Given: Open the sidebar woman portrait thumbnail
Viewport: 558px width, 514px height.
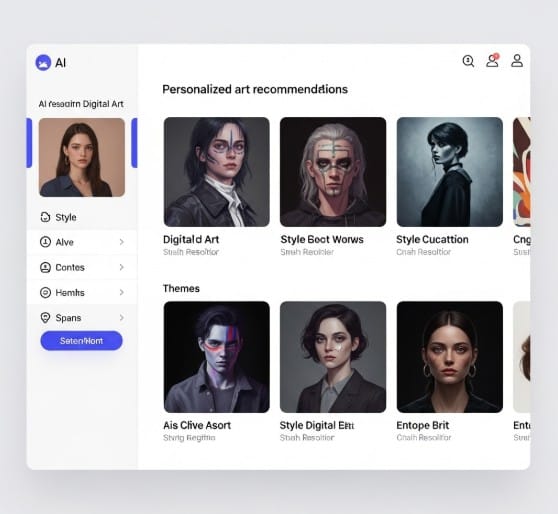Looking at the screenshot, I should tap(82, 157).
